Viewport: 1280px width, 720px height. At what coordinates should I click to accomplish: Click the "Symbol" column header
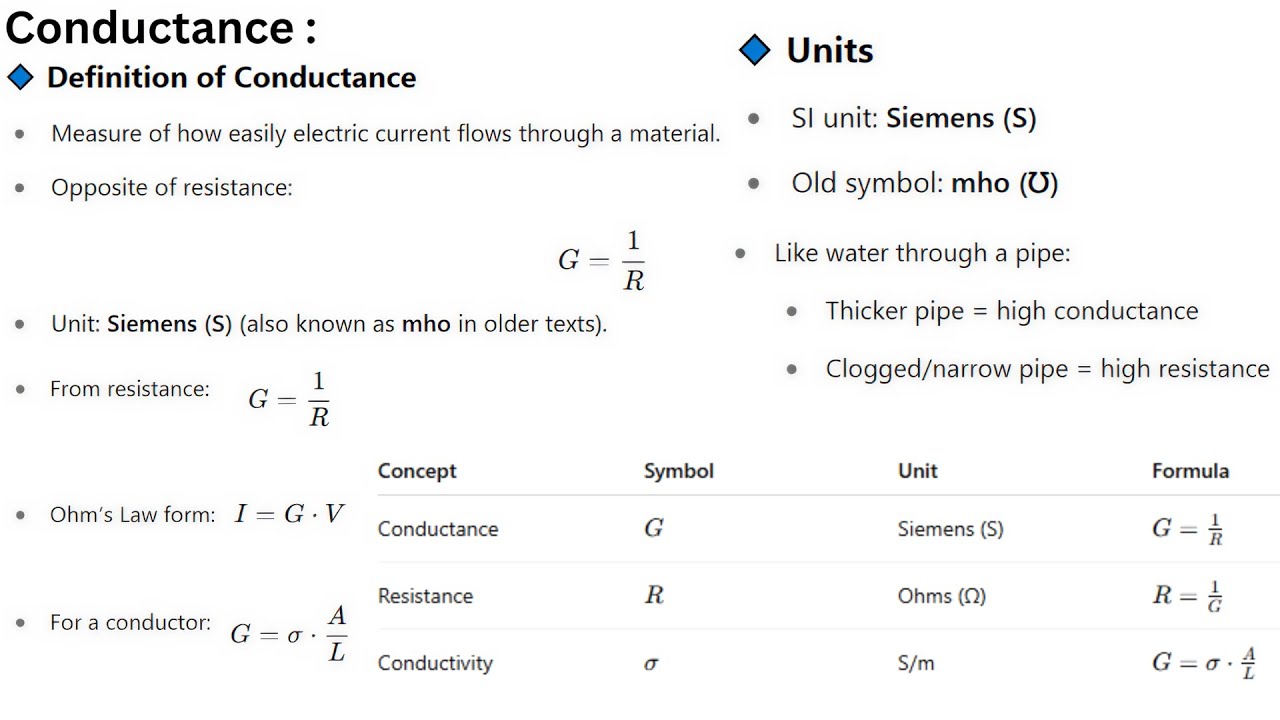tap(678, 471)
